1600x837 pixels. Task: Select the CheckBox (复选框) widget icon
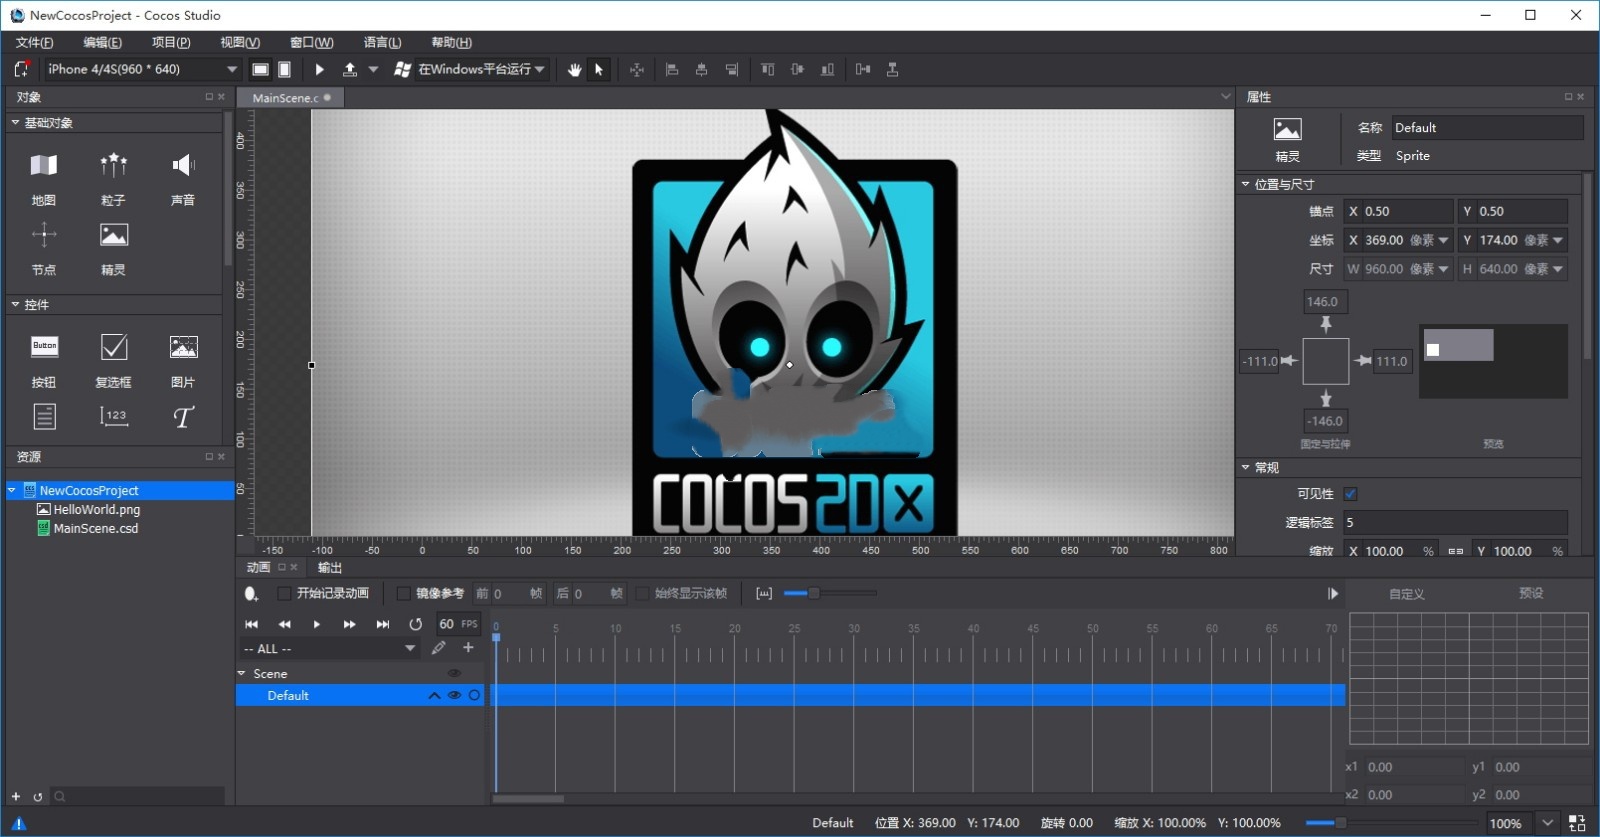coord(114,347)
